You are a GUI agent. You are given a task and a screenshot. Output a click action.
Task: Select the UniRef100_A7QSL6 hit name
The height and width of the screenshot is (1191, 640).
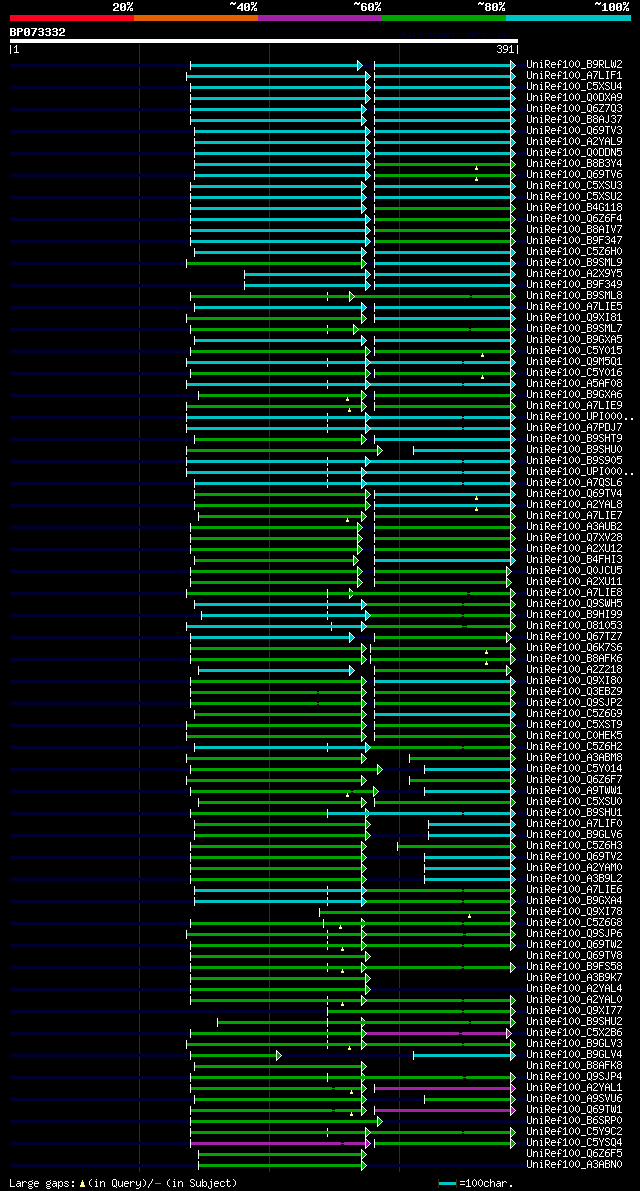[x=574, y=483]
